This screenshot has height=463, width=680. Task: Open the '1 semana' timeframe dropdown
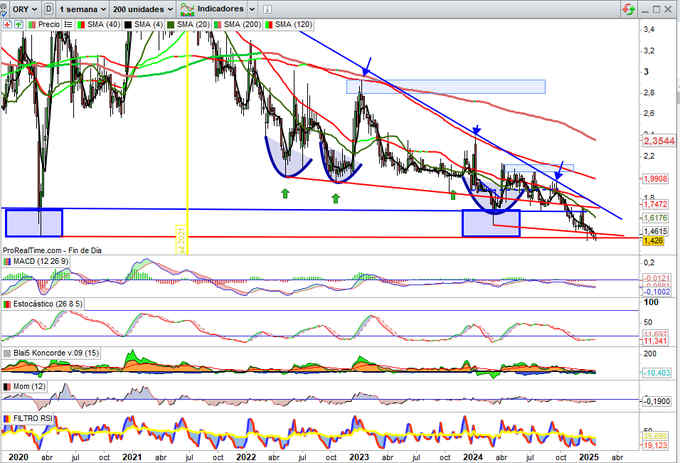82,7
